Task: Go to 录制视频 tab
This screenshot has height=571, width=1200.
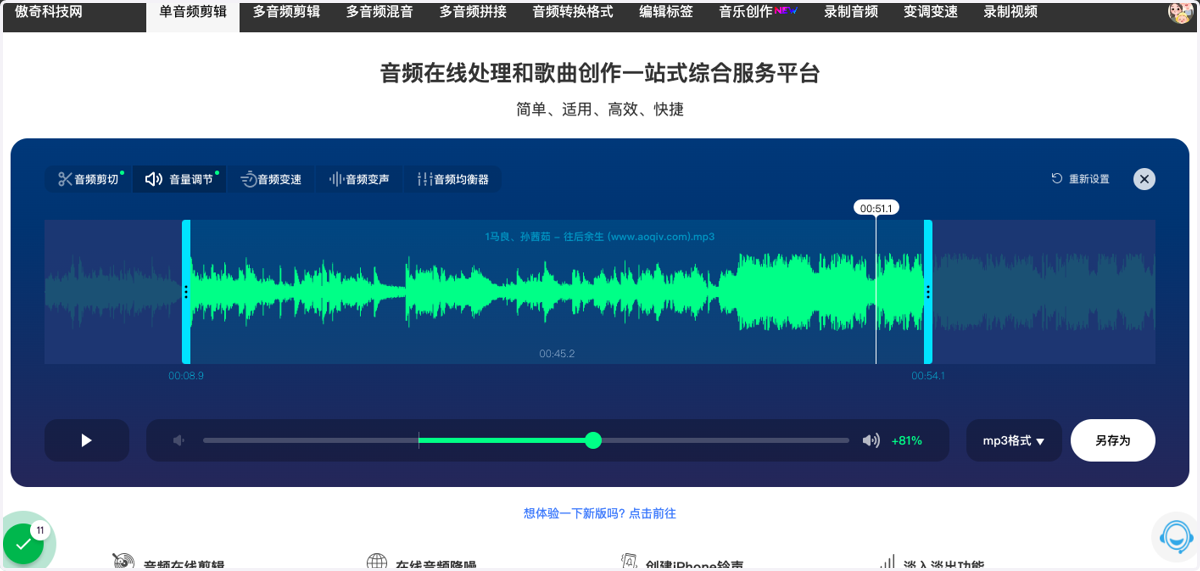Action: [1010, 12]
